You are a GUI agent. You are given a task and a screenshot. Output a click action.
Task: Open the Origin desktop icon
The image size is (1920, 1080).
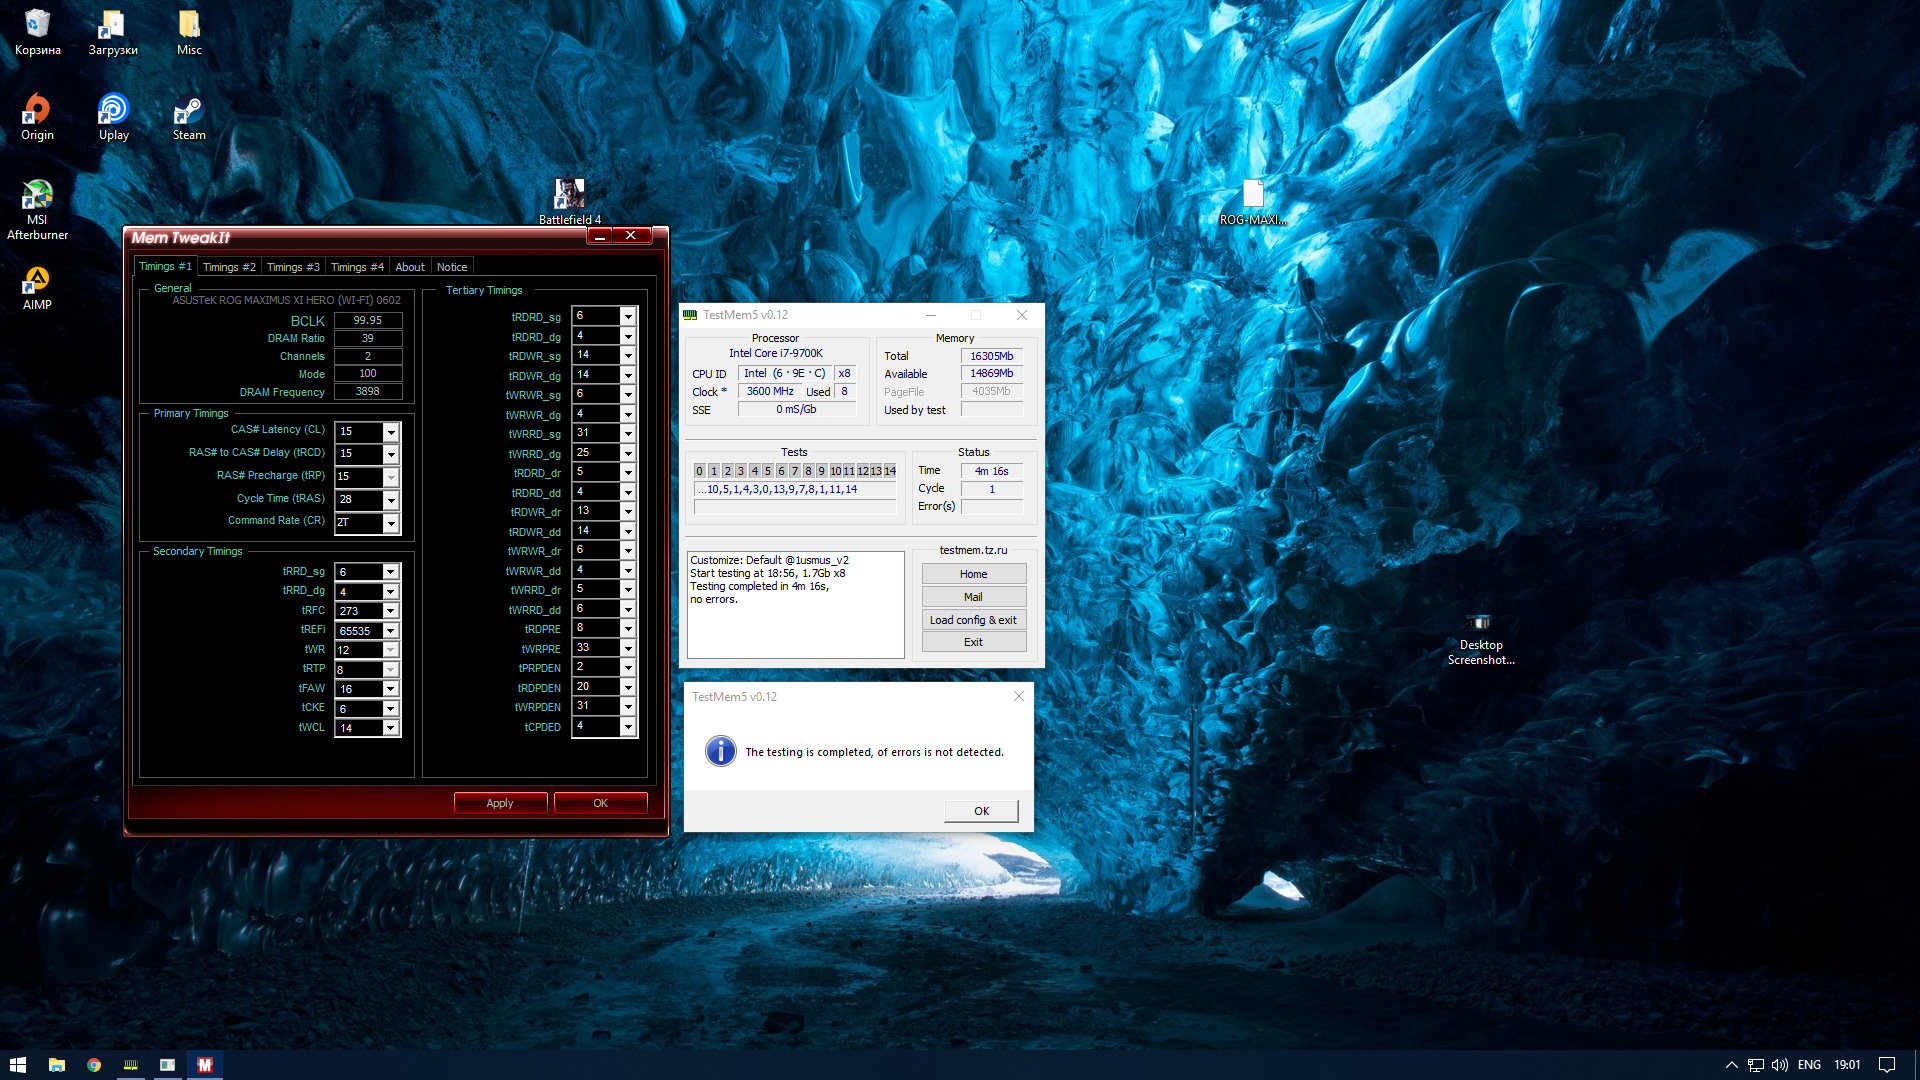37,110
